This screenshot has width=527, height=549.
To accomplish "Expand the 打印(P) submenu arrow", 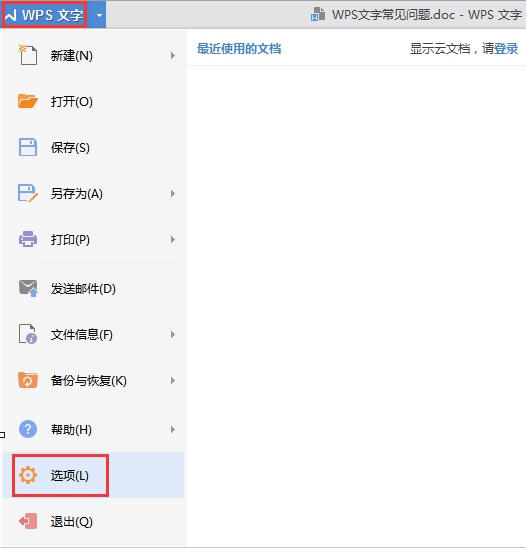I will 173,239.
